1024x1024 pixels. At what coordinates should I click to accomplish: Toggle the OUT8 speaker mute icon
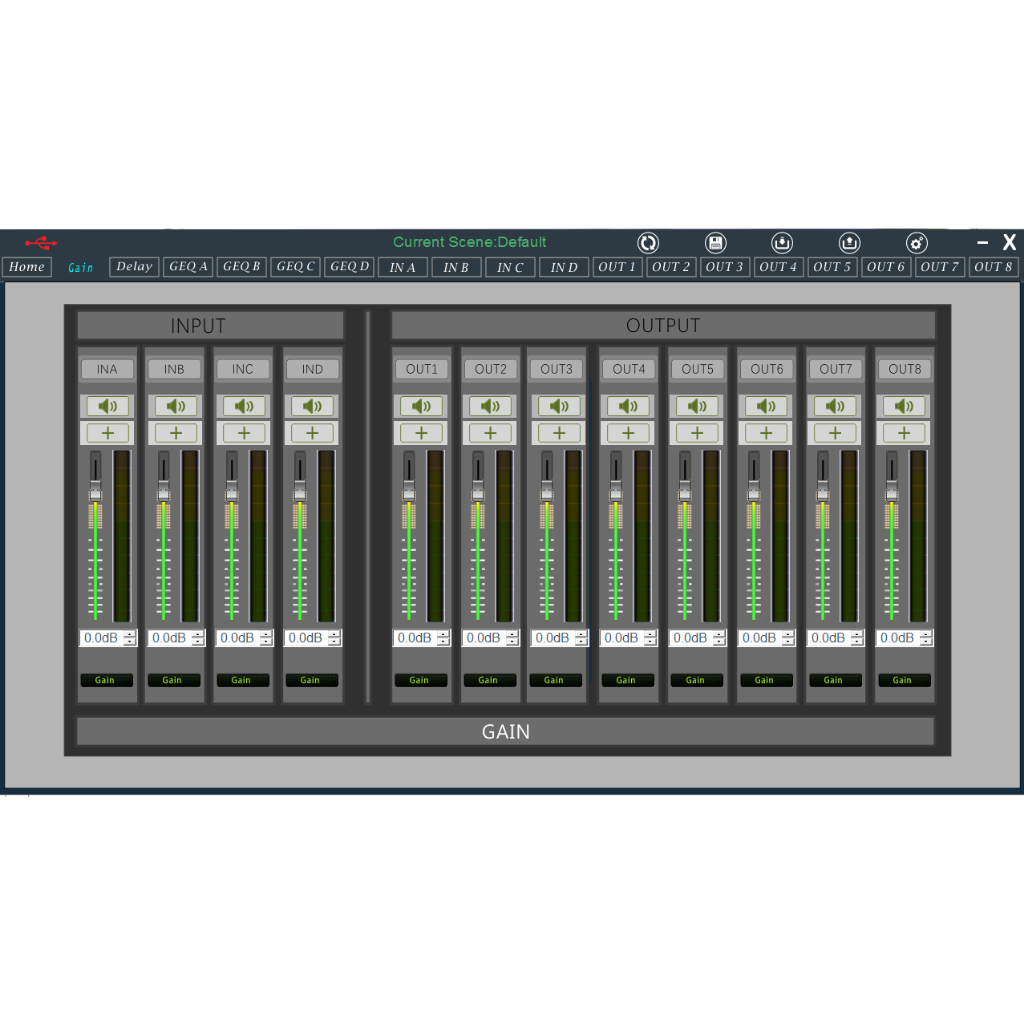tap(904, 406)
